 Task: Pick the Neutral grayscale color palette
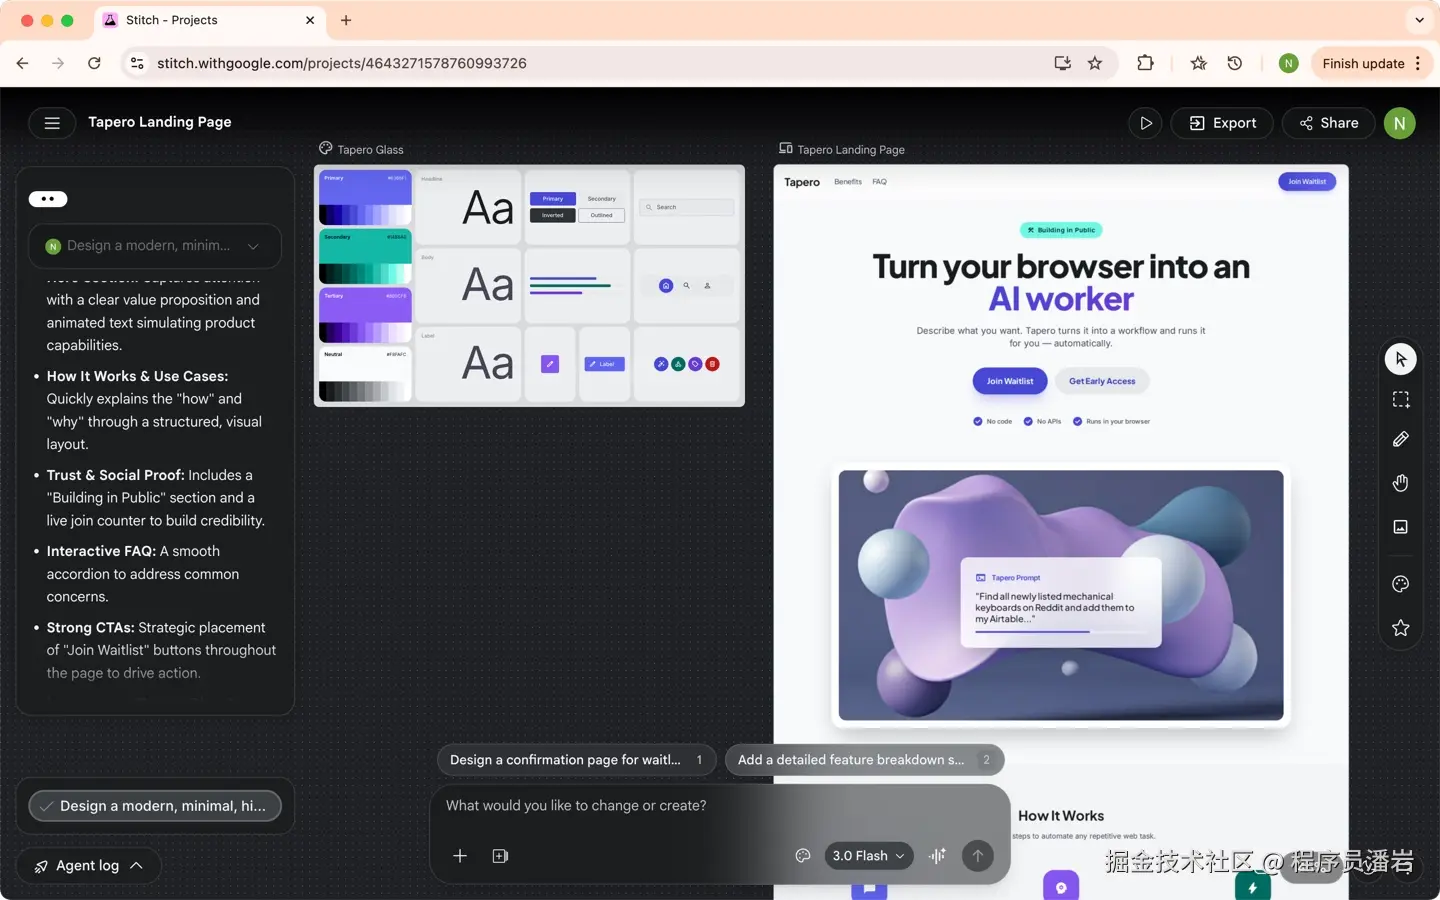click(365, 374)
